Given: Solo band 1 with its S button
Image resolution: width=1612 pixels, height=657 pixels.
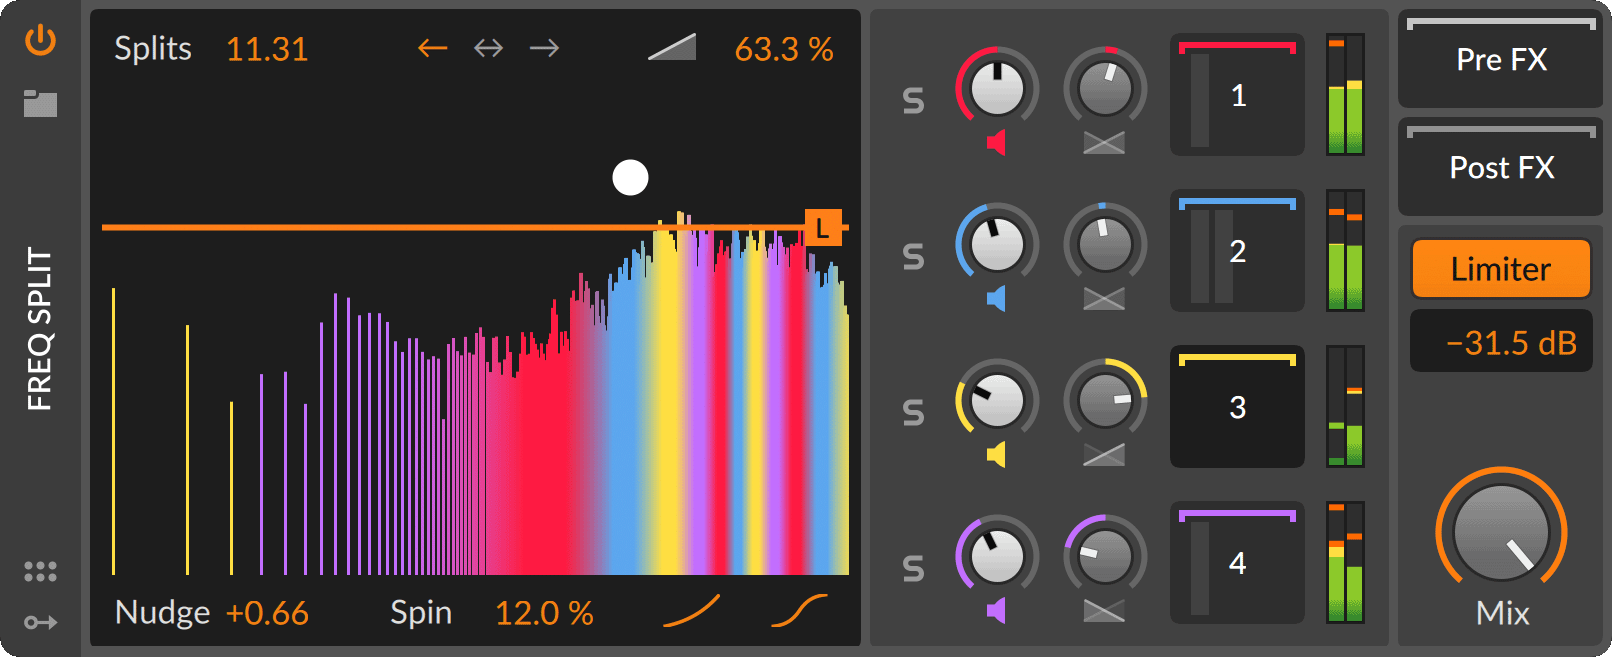Looking at the screenshot, I should coord(913,100).
